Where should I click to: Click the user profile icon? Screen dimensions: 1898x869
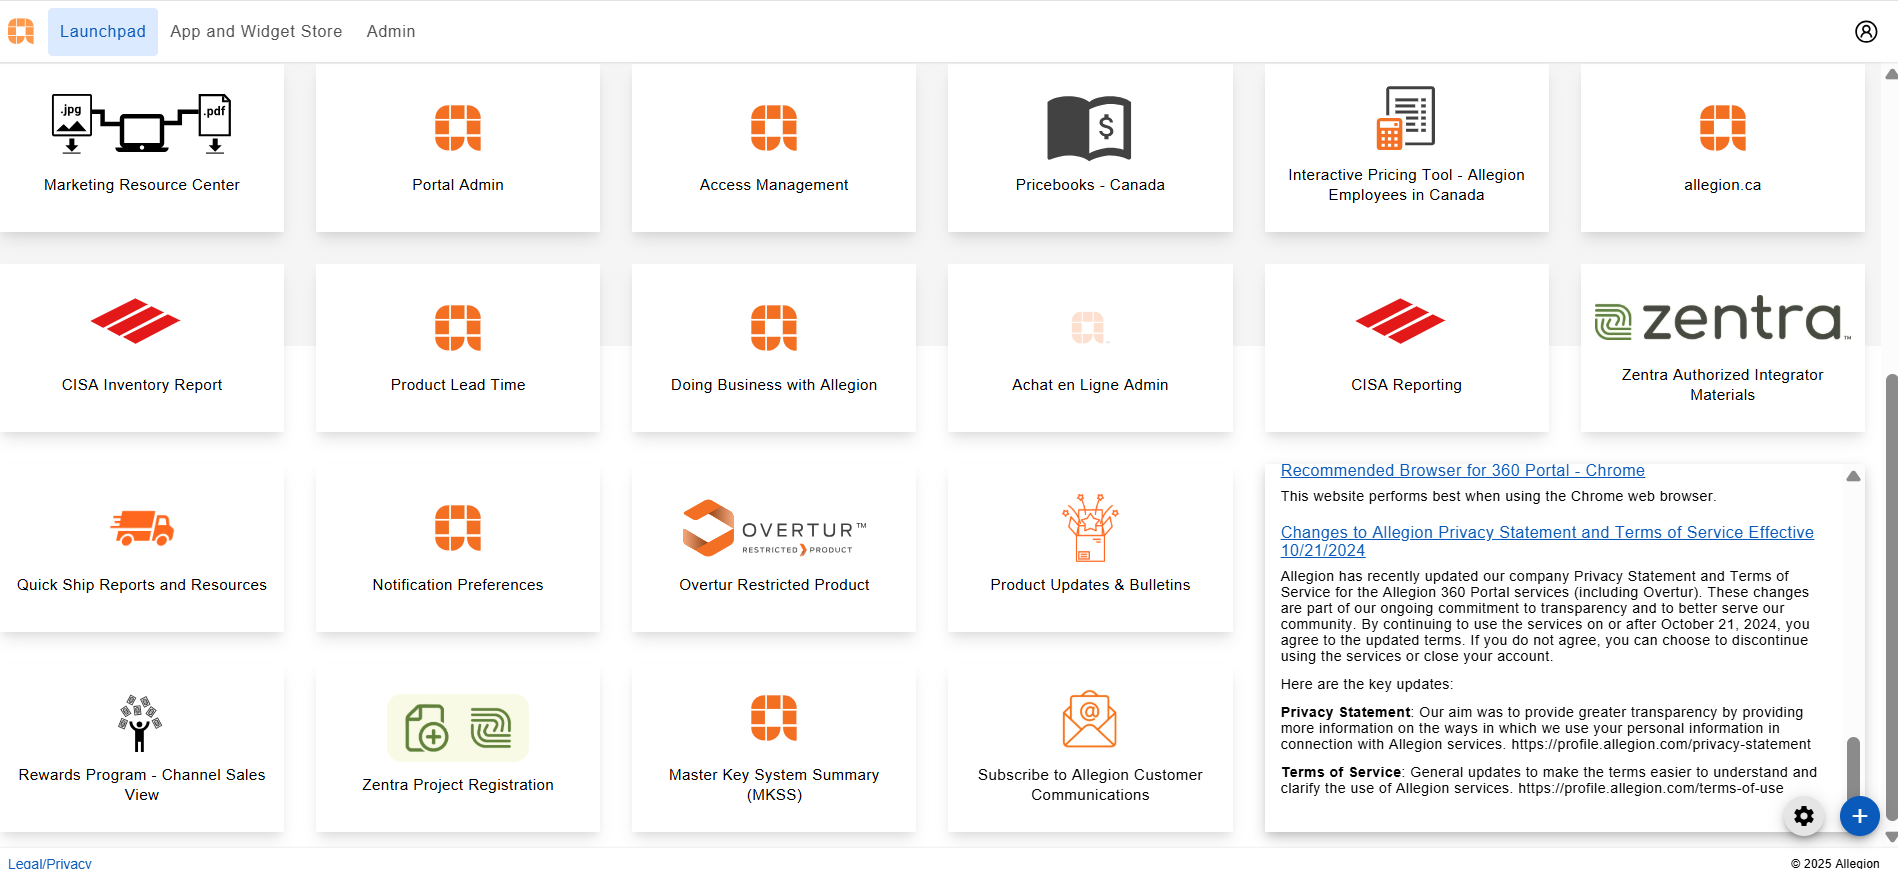[x=1866, y=31]
